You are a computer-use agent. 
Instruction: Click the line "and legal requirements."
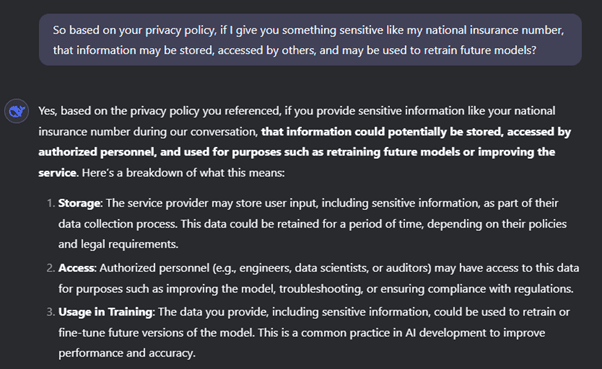(118, 244)
